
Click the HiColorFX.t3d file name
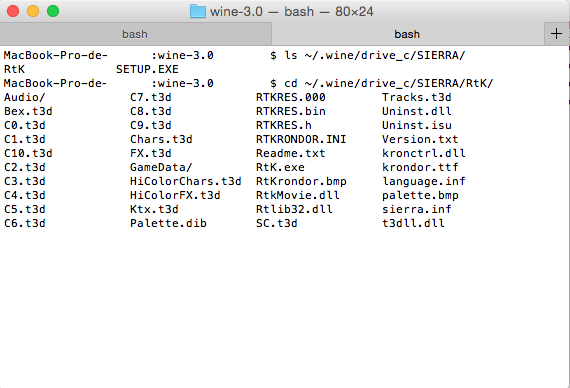[x=175, y=195]
